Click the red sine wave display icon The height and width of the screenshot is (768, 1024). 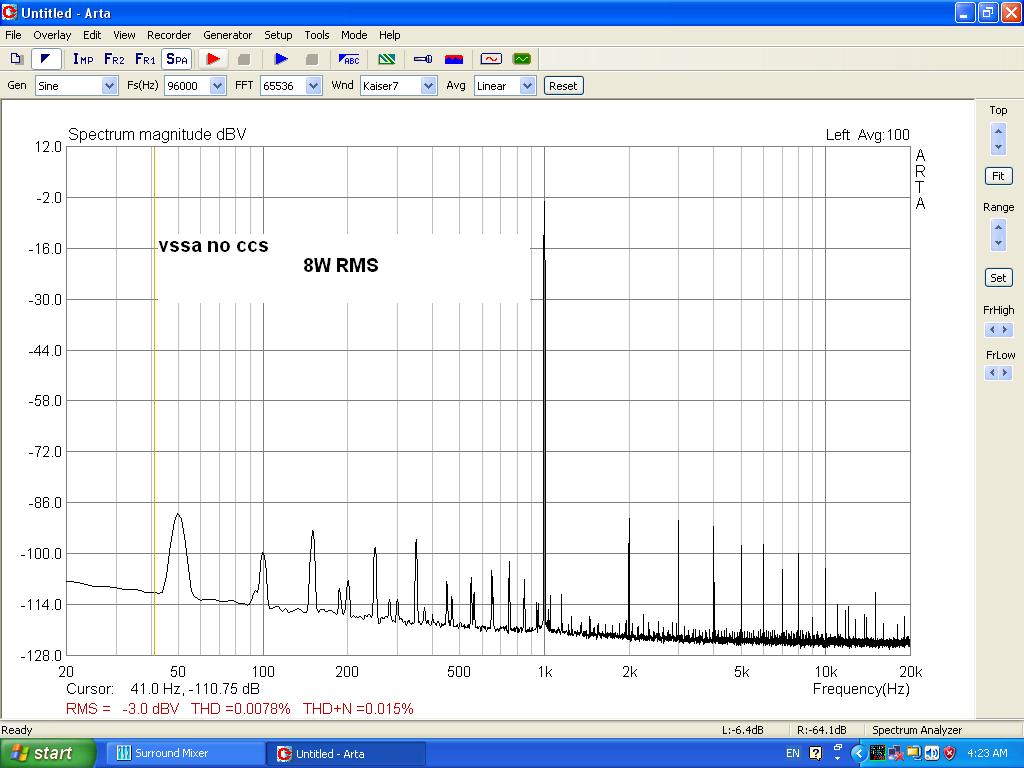click(491, 59)
